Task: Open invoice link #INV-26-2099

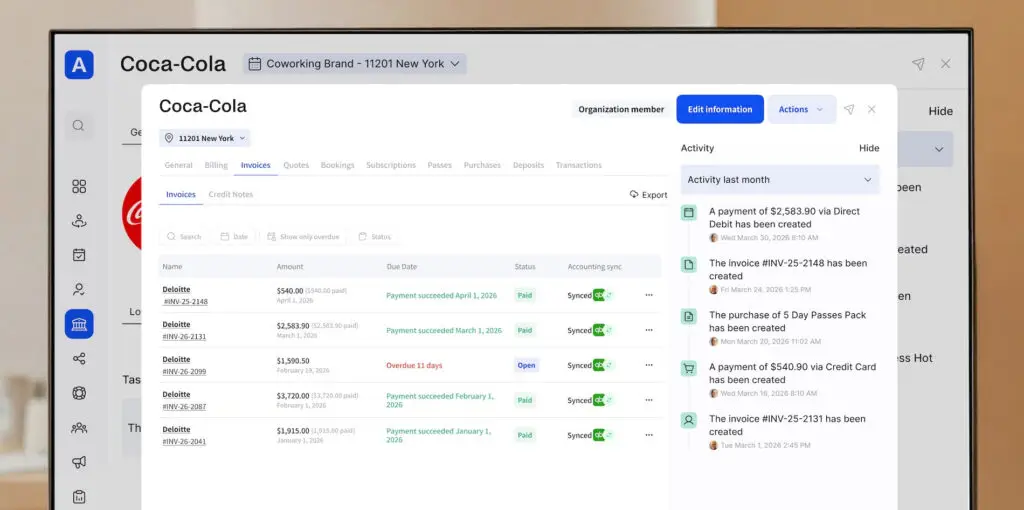Action: (x=184, y=372)
